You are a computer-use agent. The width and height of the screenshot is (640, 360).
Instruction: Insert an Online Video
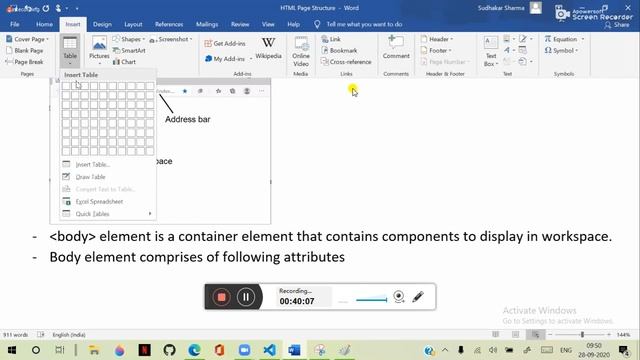coord(301,51)
